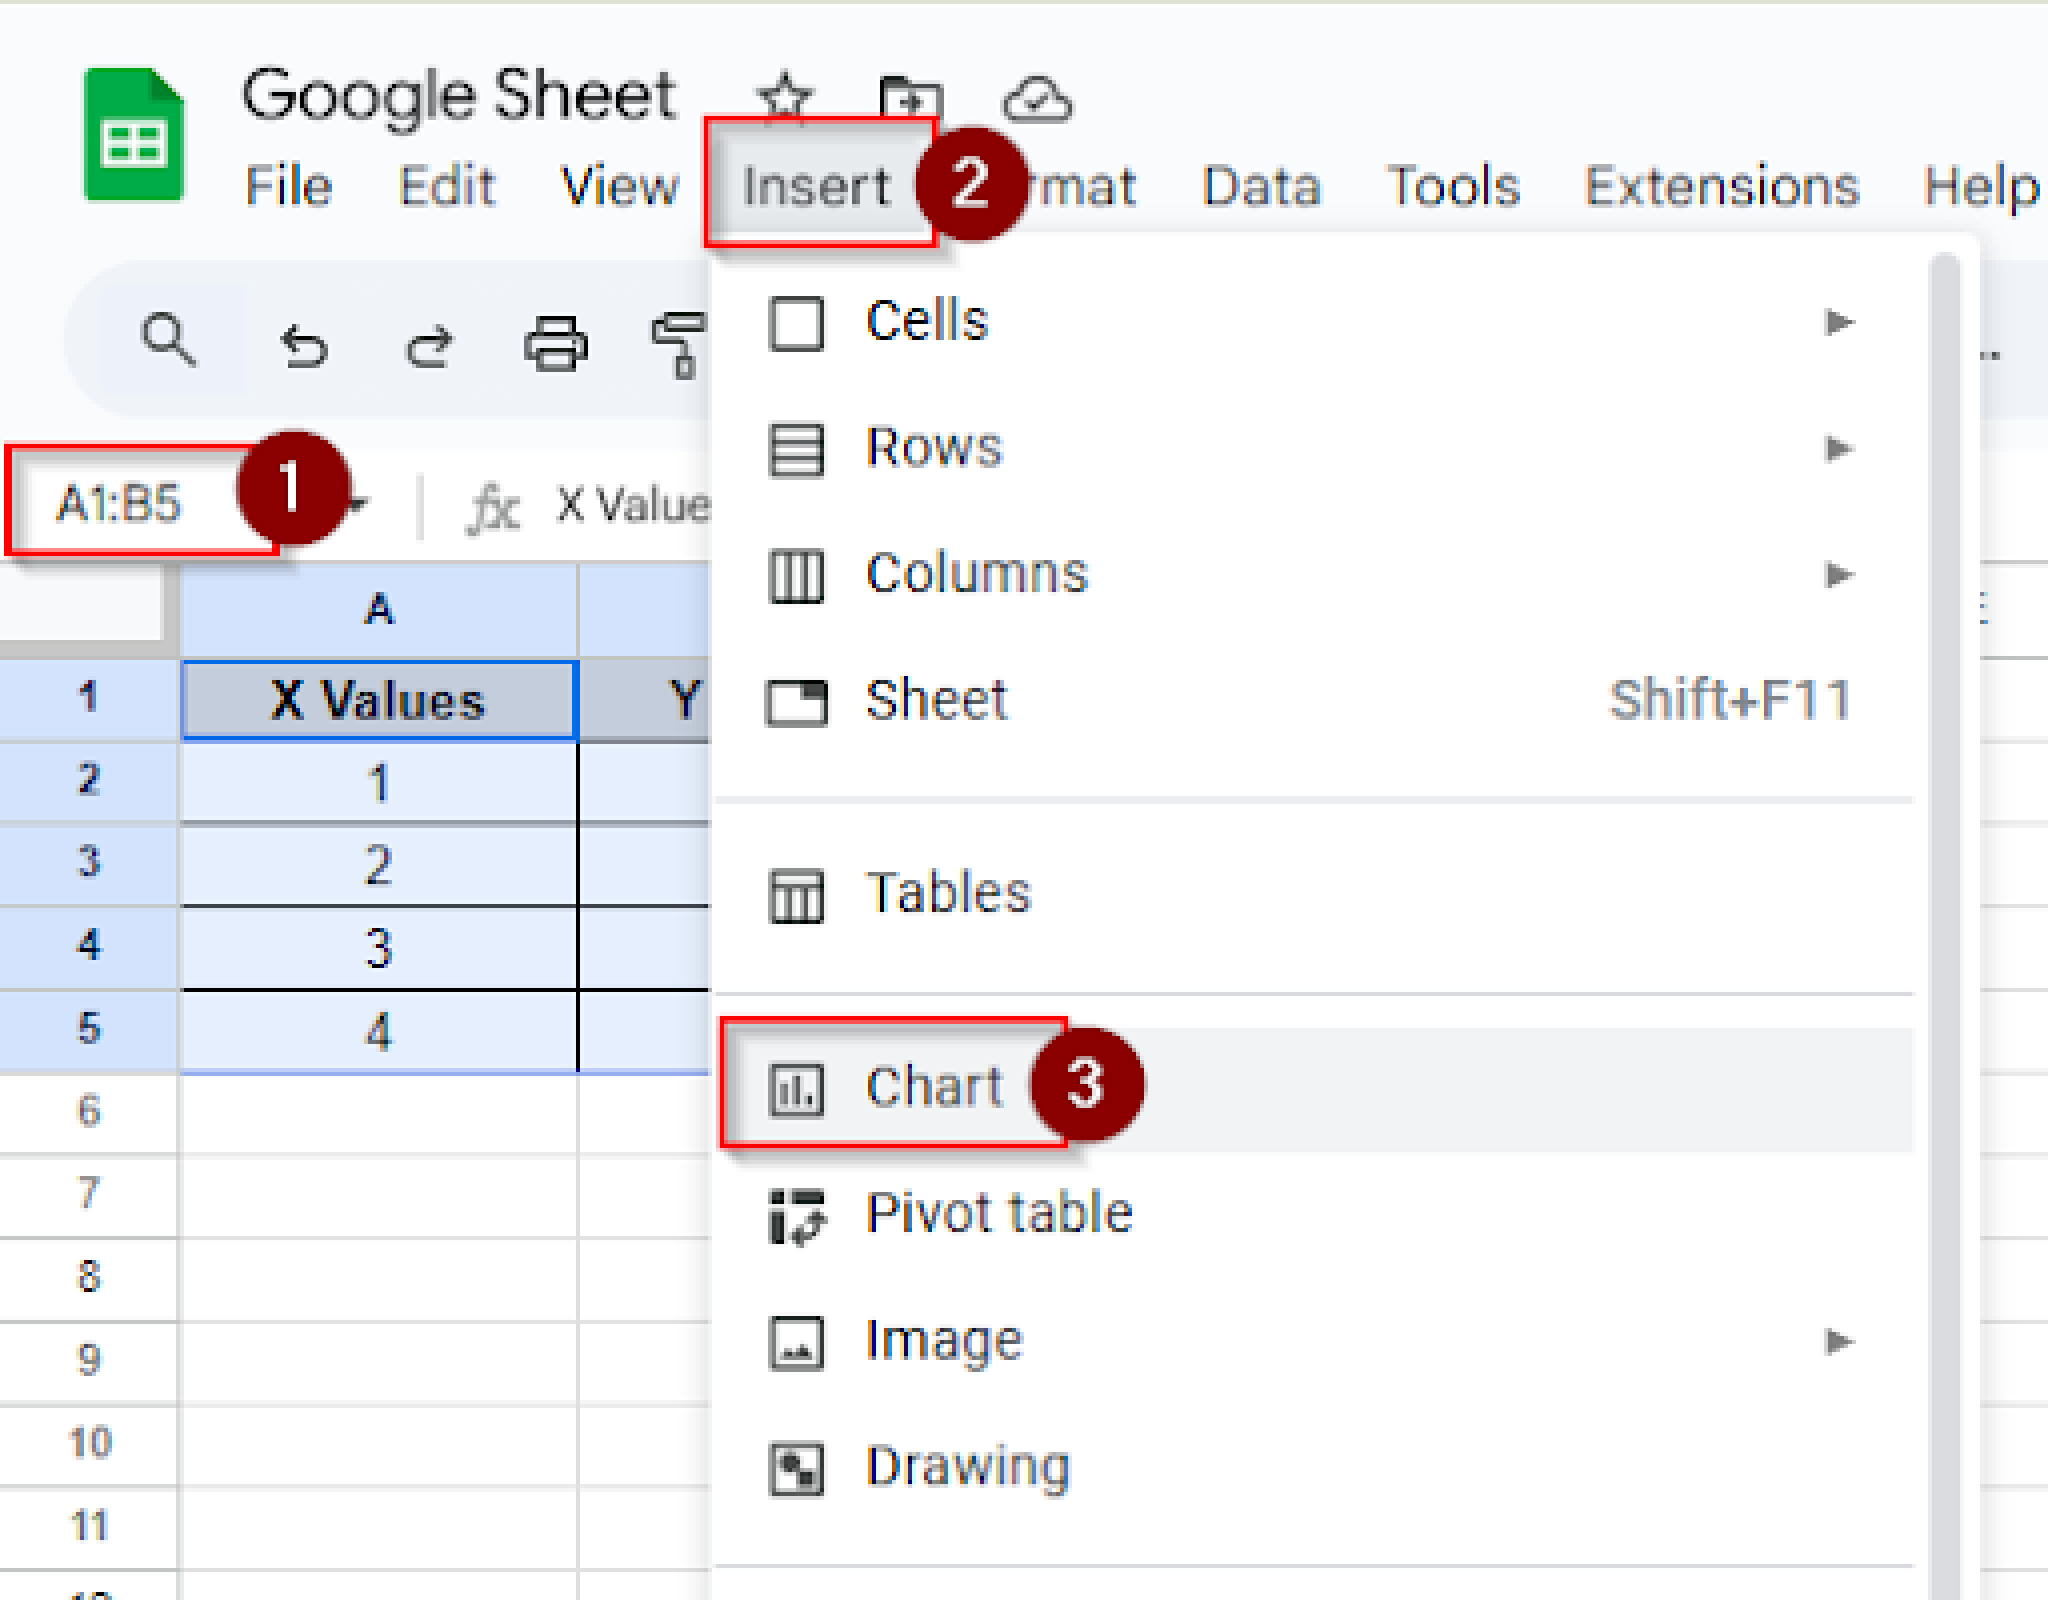Viewport: 2048px width, 1600px height.
Task: Click the Undo arrow icon
Action: click(304, 347)
